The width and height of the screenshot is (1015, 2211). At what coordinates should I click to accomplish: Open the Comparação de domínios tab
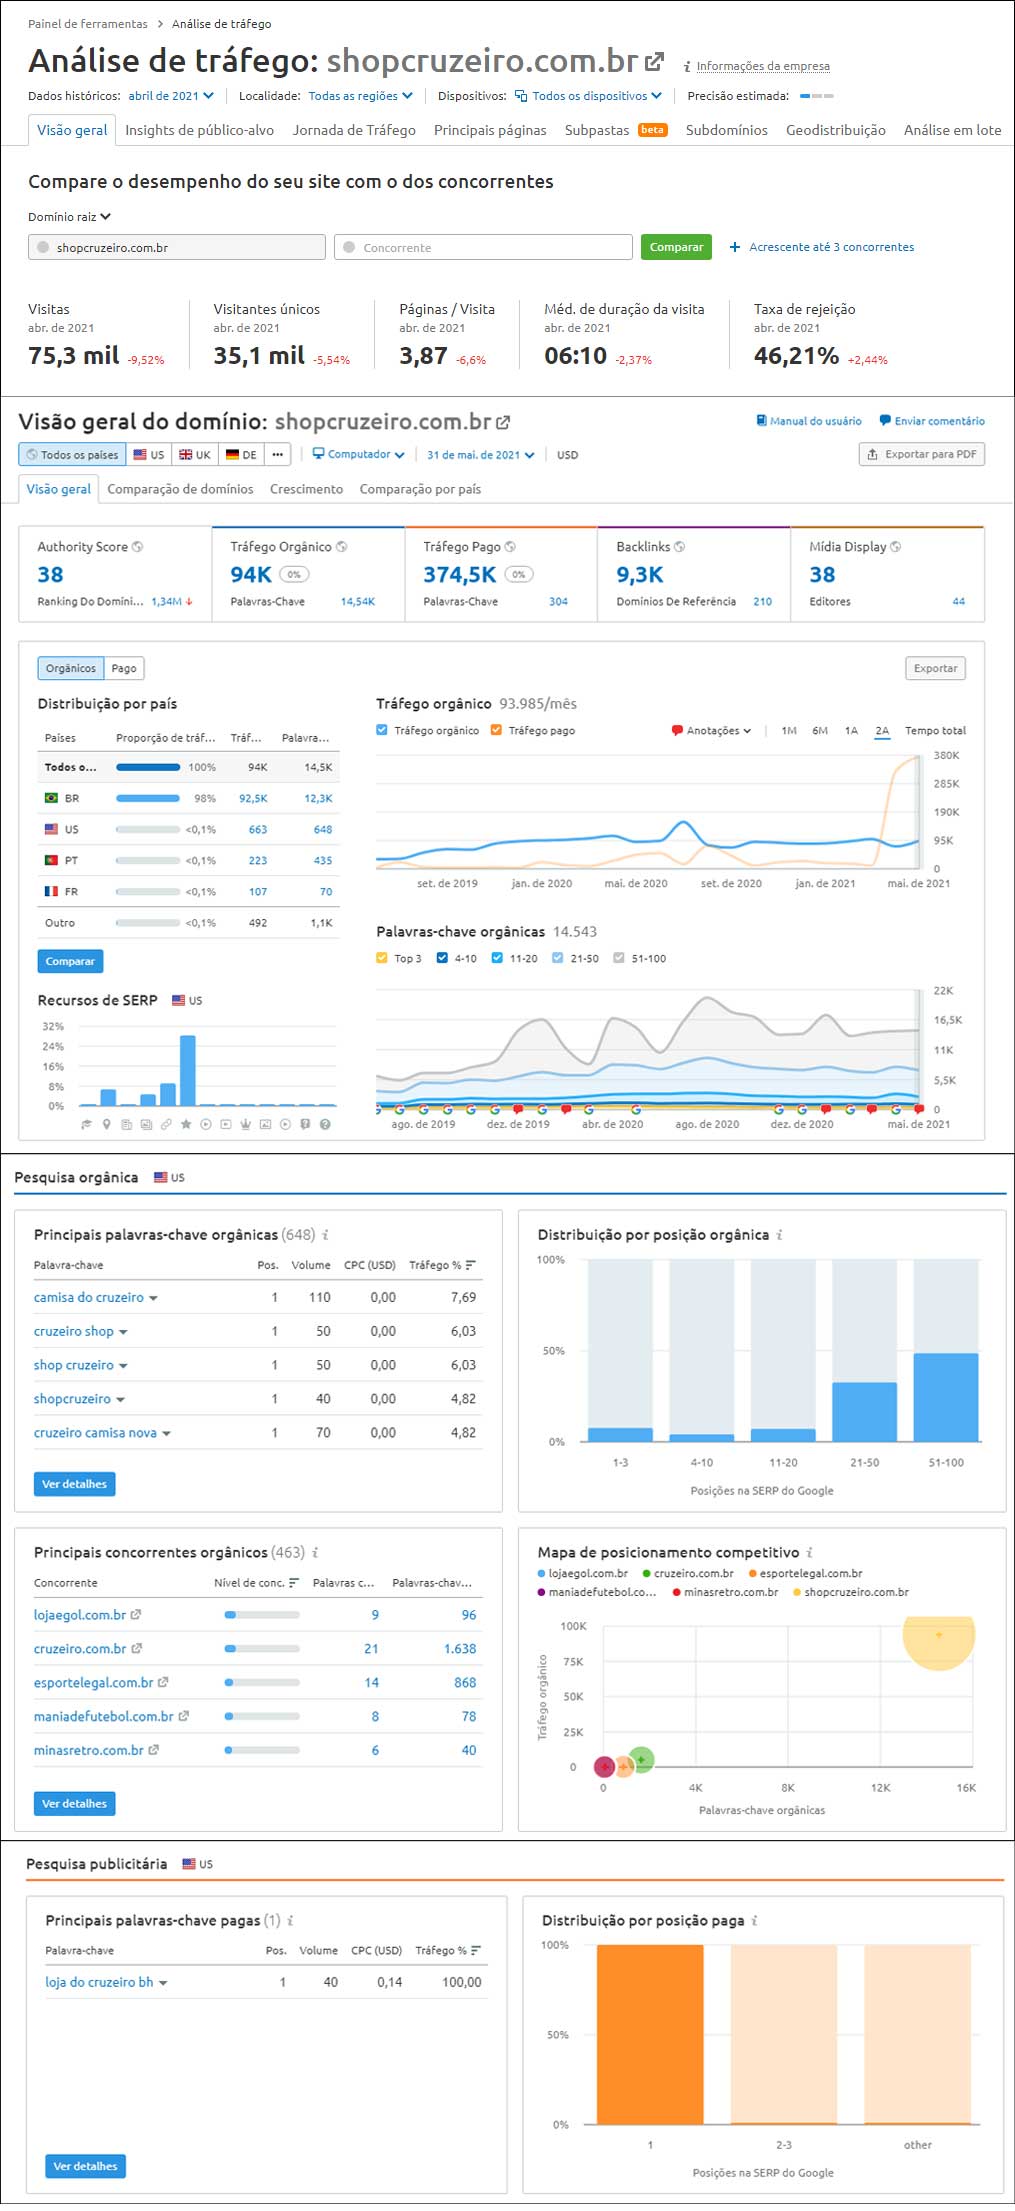pos(180,489)
